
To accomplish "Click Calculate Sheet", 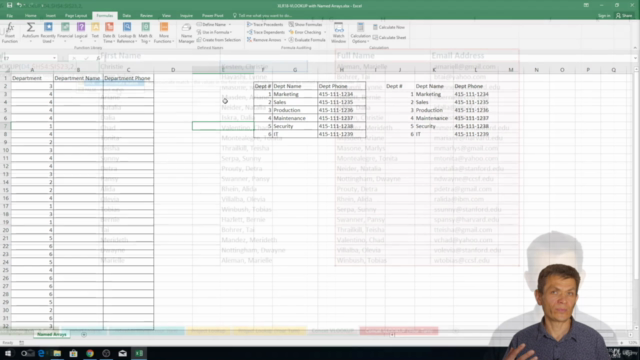I will 389,38.
